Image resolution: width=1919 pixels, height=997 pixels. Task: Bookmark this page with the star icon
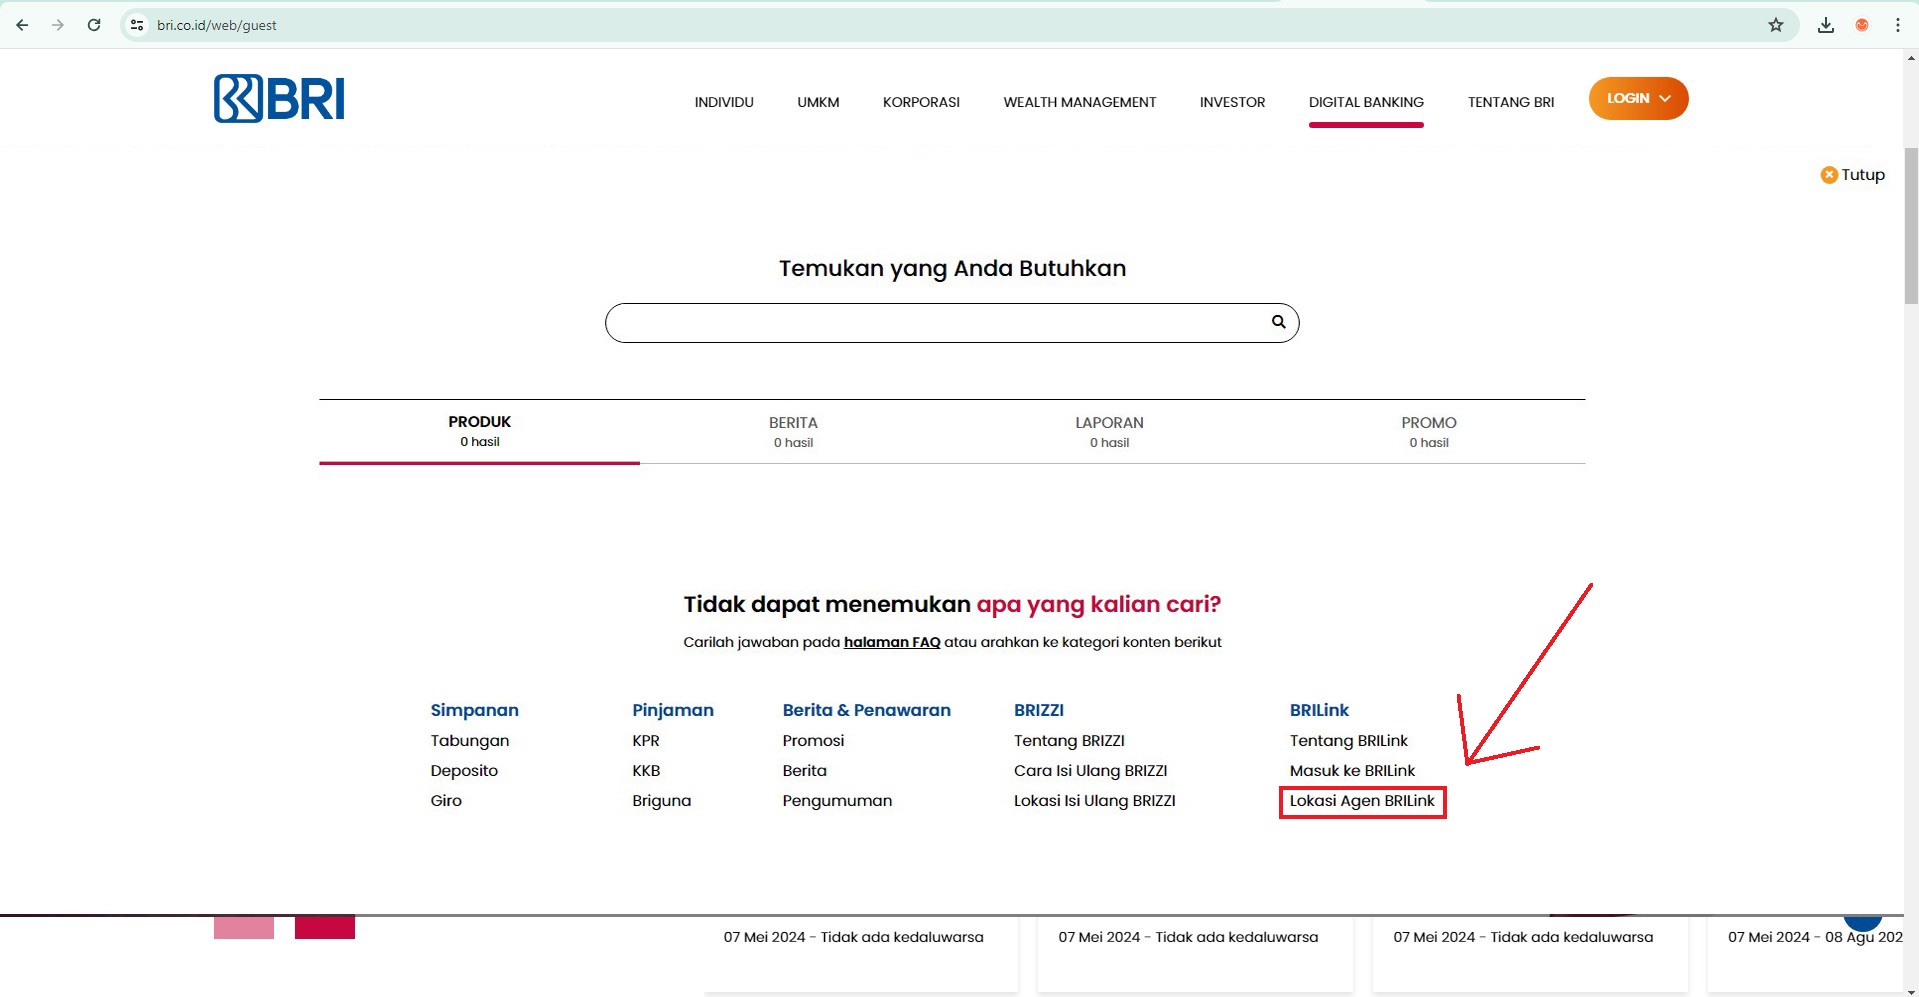tap(1776, 25)
